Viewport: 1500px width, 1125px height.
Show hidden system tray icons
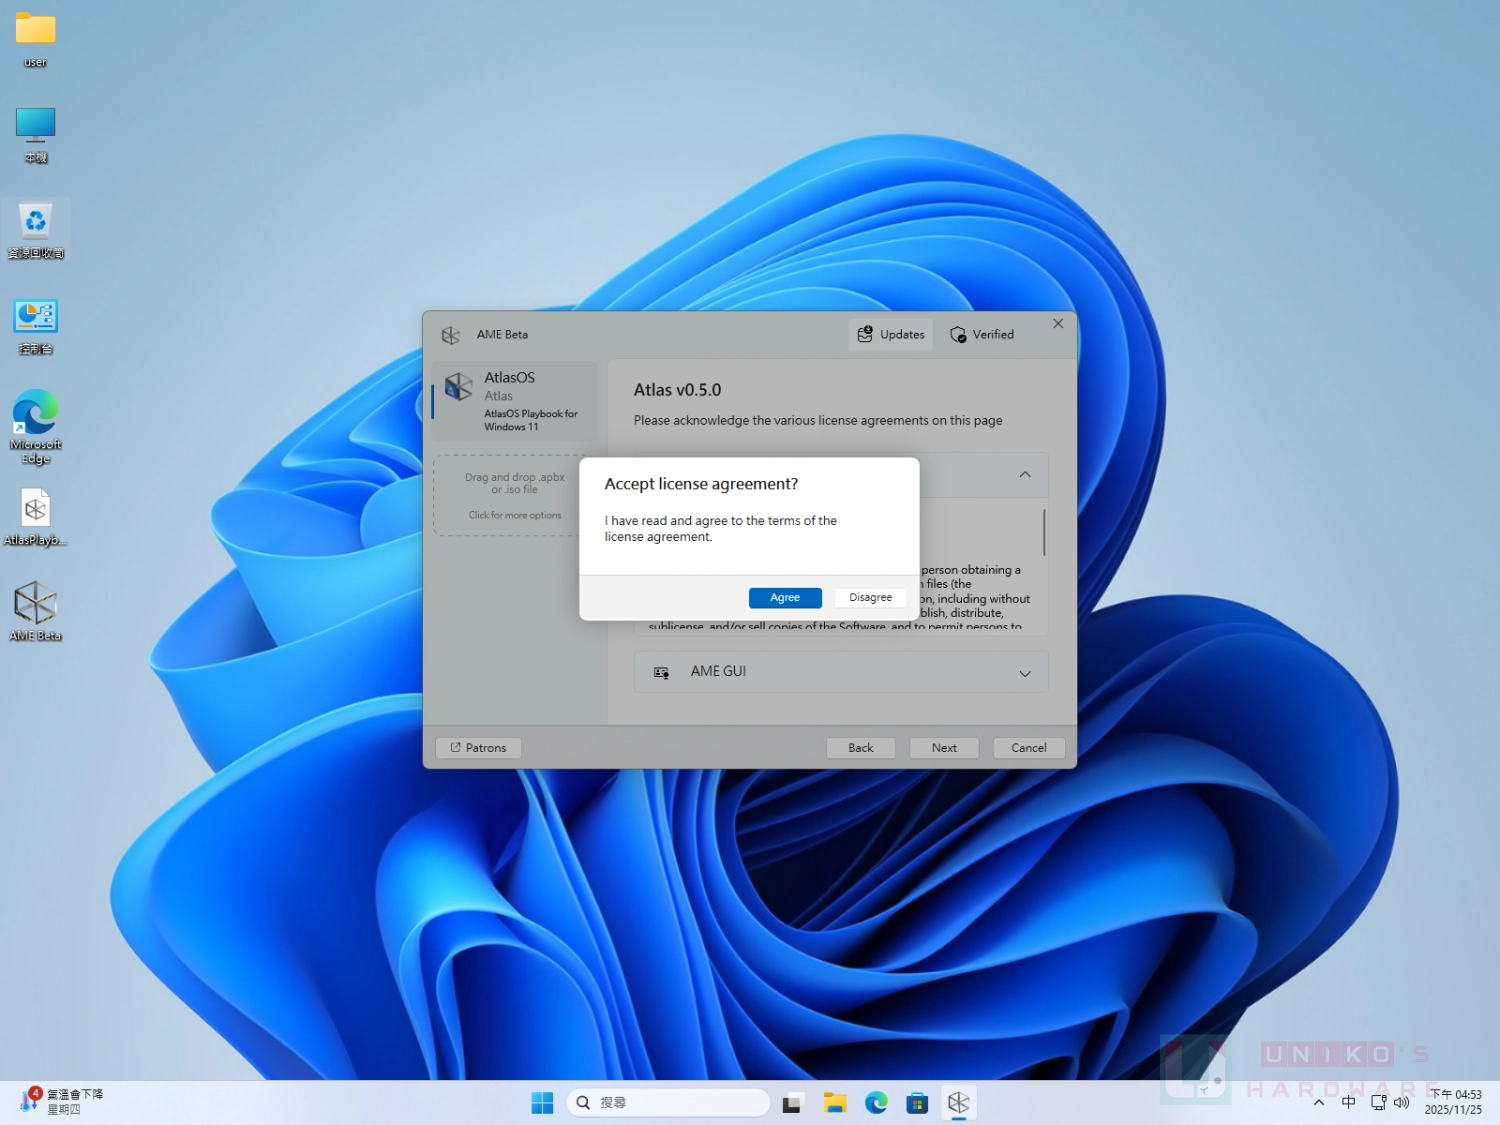[1319, 1102]
